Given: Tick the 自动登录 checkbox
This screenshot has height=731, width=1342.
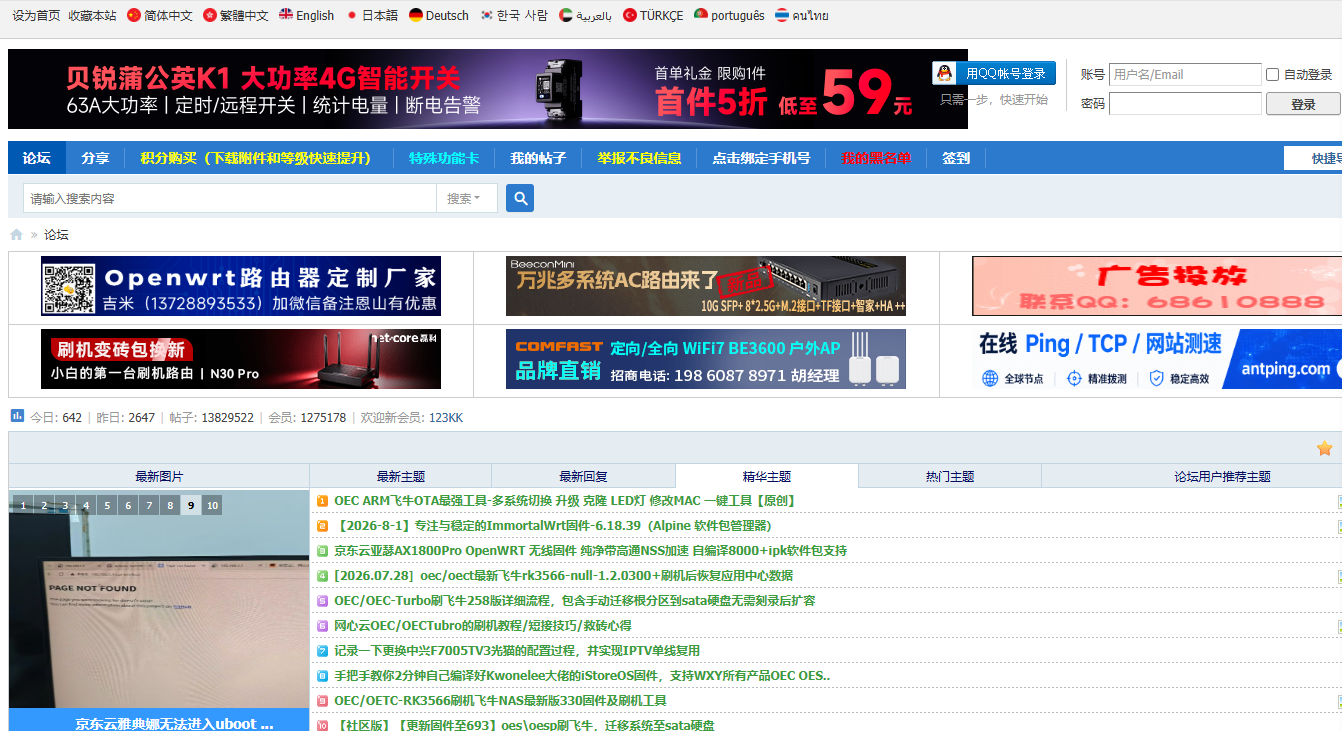Looking at the screenshot, I should click(x=1272, y=75).
